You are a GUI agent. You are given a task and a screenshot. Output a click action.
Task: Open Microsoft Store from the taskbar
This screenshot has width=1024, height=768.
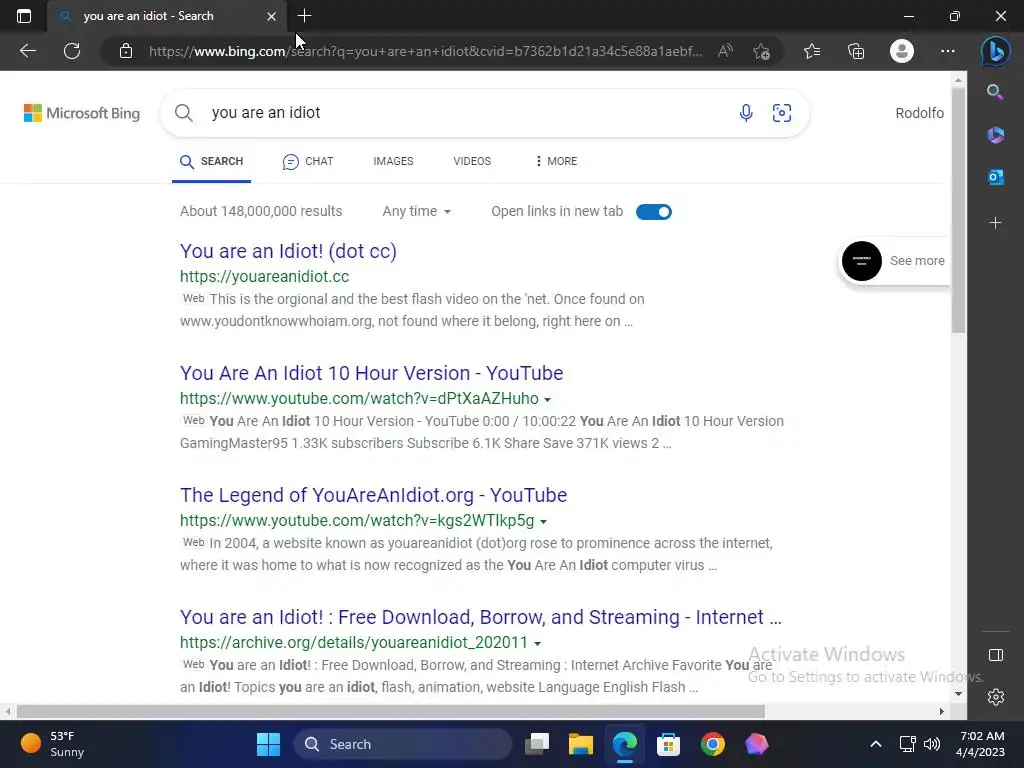tap(668, 744)
